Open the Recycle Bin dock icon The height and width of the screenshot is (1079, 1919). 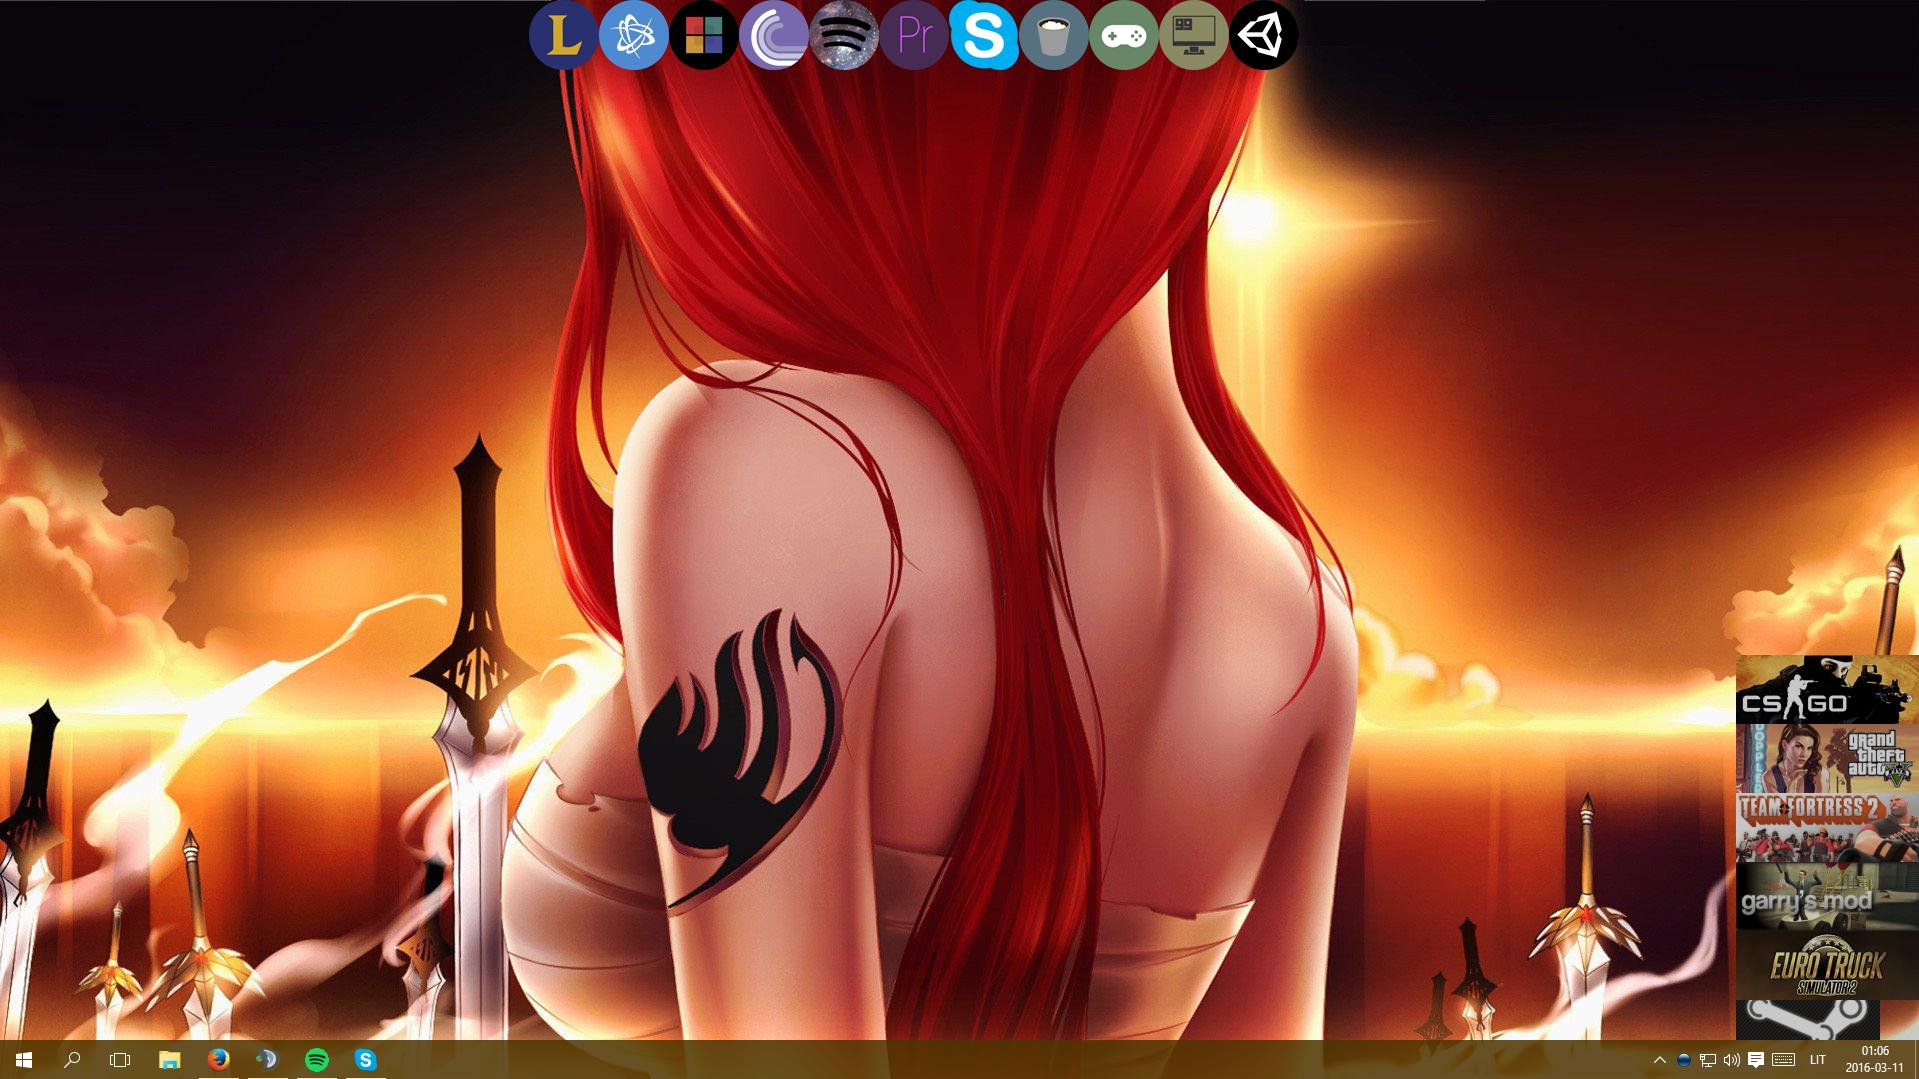[1053, 35]
